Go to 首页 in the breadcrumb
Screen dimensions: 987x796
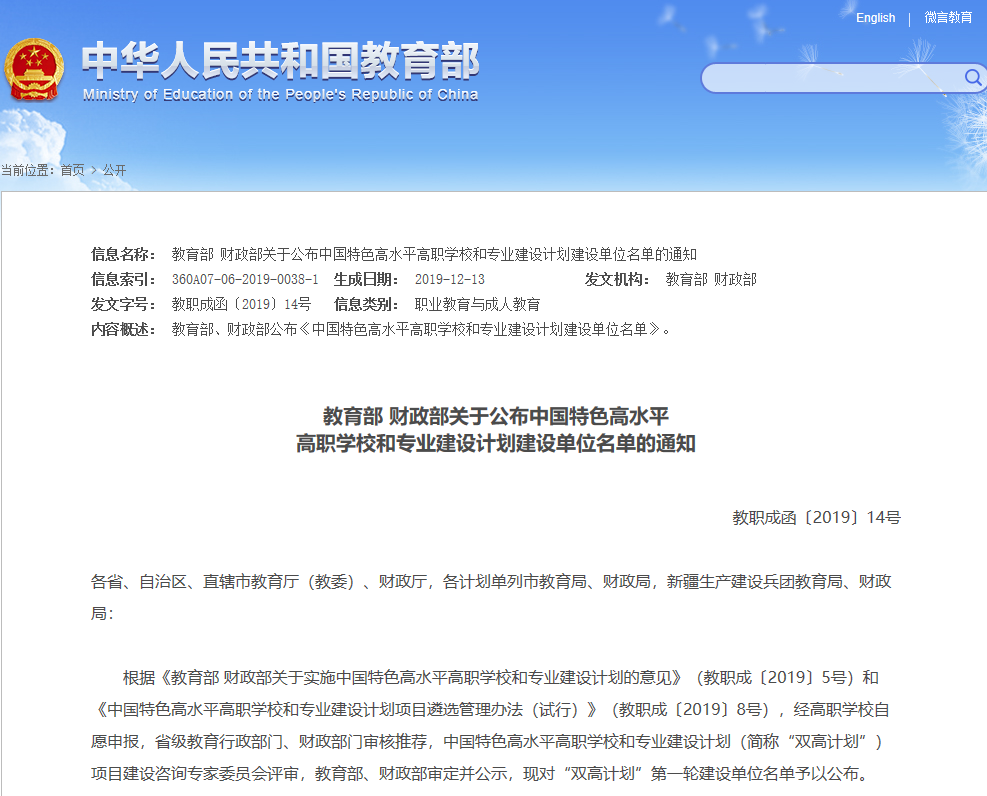click(x=72, y=170)
